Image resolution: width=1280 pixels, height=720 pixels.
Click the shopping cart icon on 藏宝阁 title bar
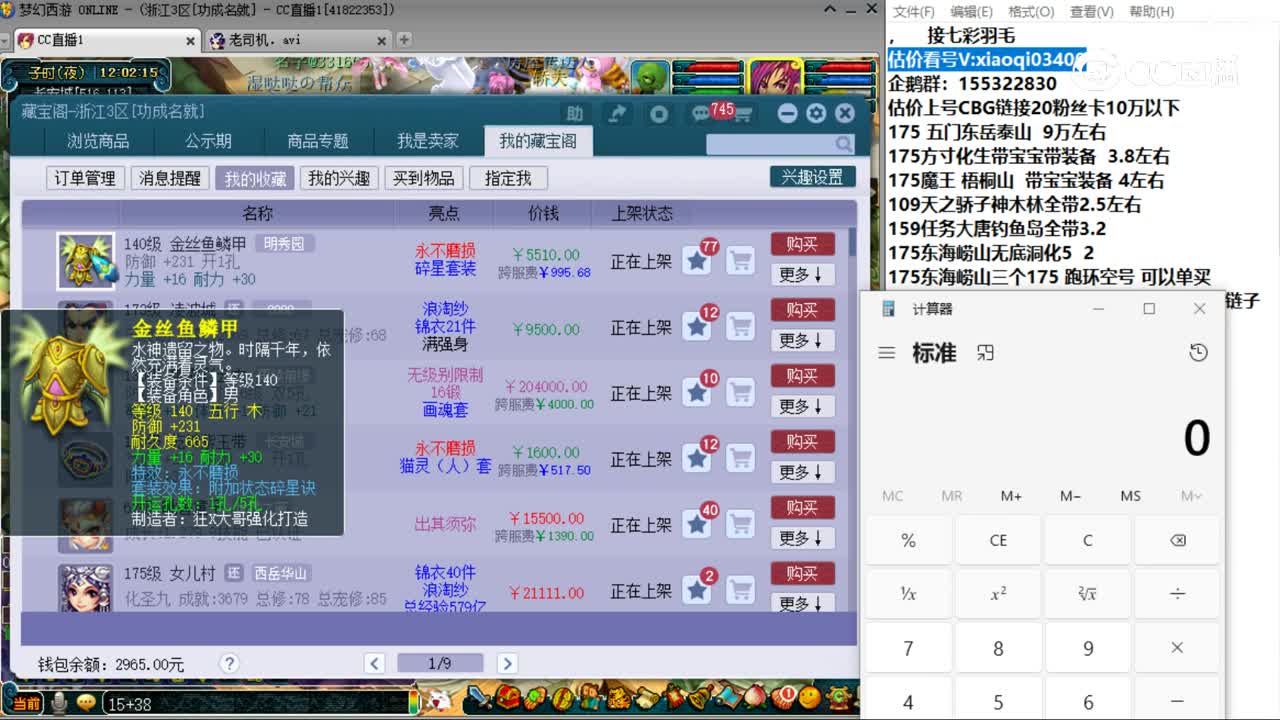[x=744, y=113]
